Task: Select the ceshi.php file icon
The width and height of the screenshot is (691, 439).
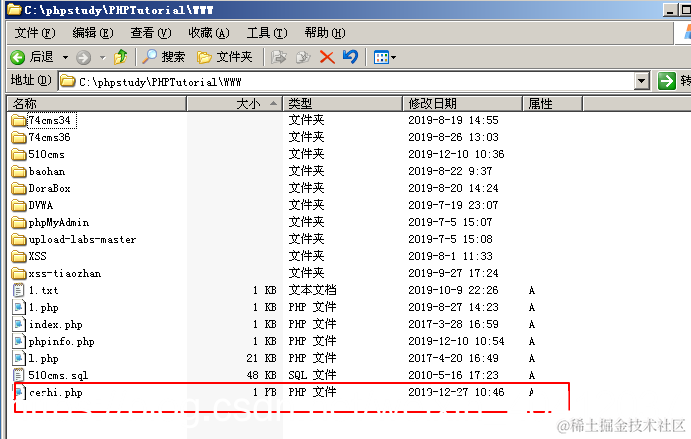Action: 19,392
